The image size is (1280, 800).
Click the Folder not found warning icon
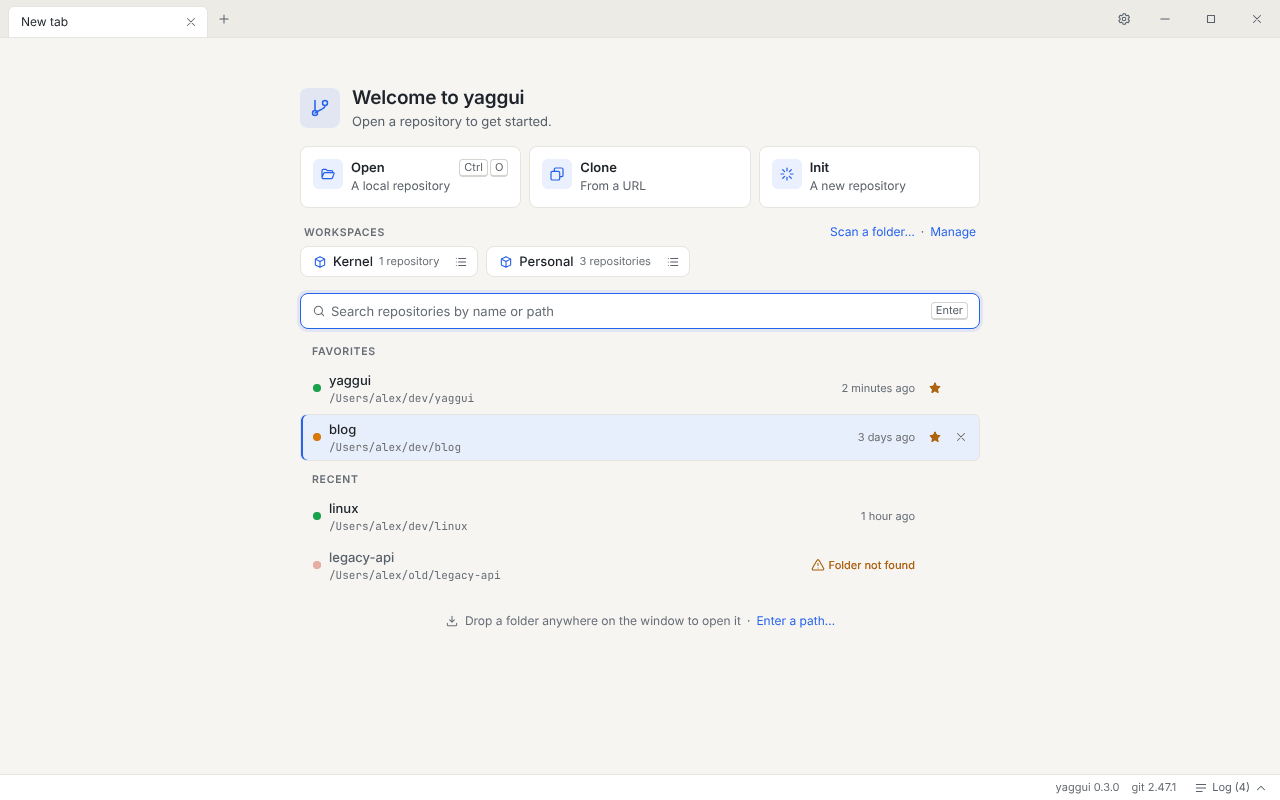[818, 565]
